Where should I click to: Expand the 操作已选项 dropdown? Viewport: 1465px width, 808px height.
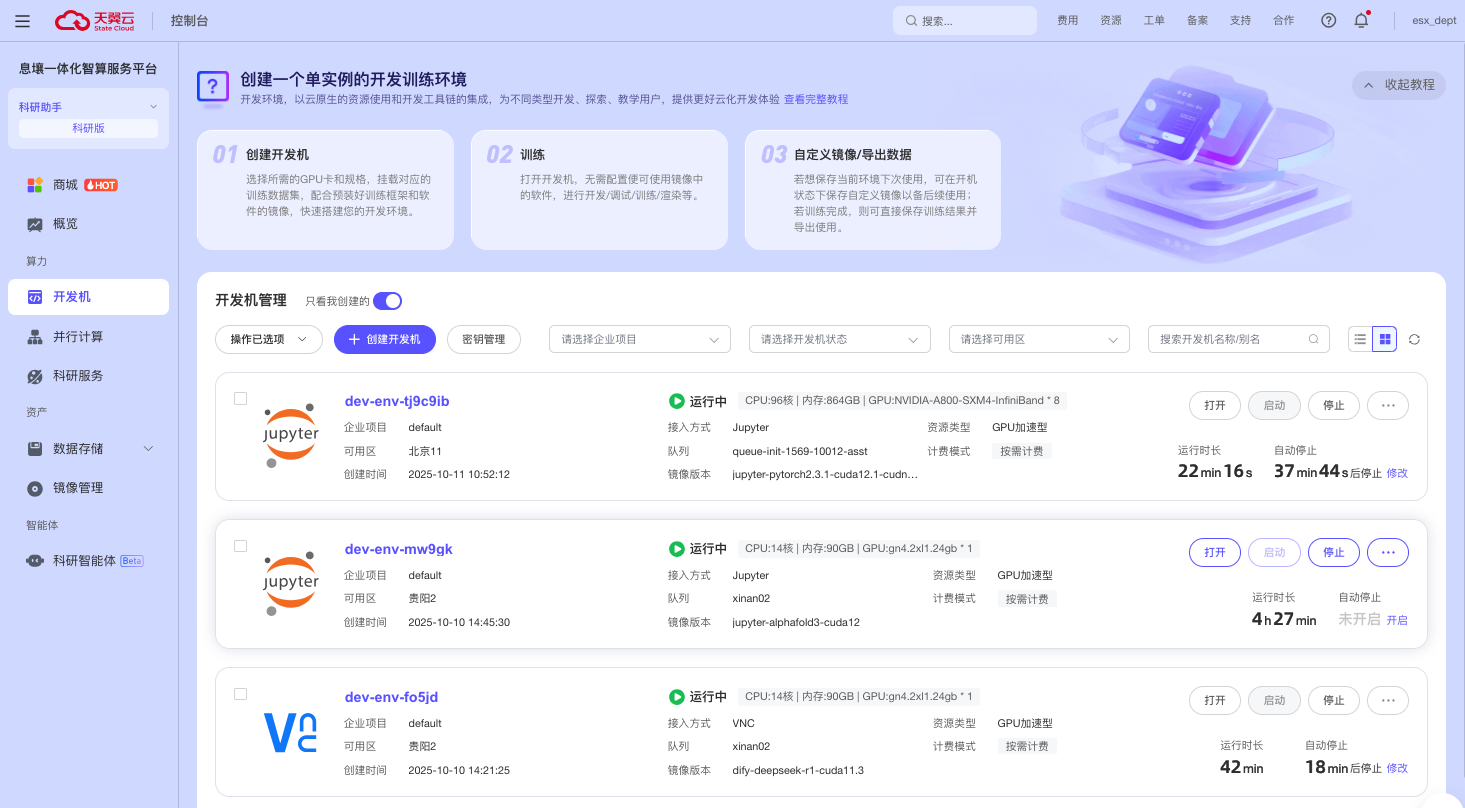(x=268, y=339)
